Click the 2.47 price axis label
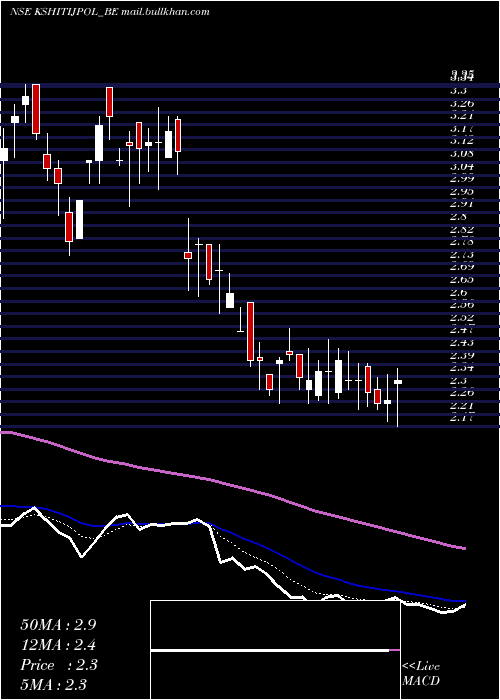The width and height of the screenshot is (500, 700). [462, 330]
